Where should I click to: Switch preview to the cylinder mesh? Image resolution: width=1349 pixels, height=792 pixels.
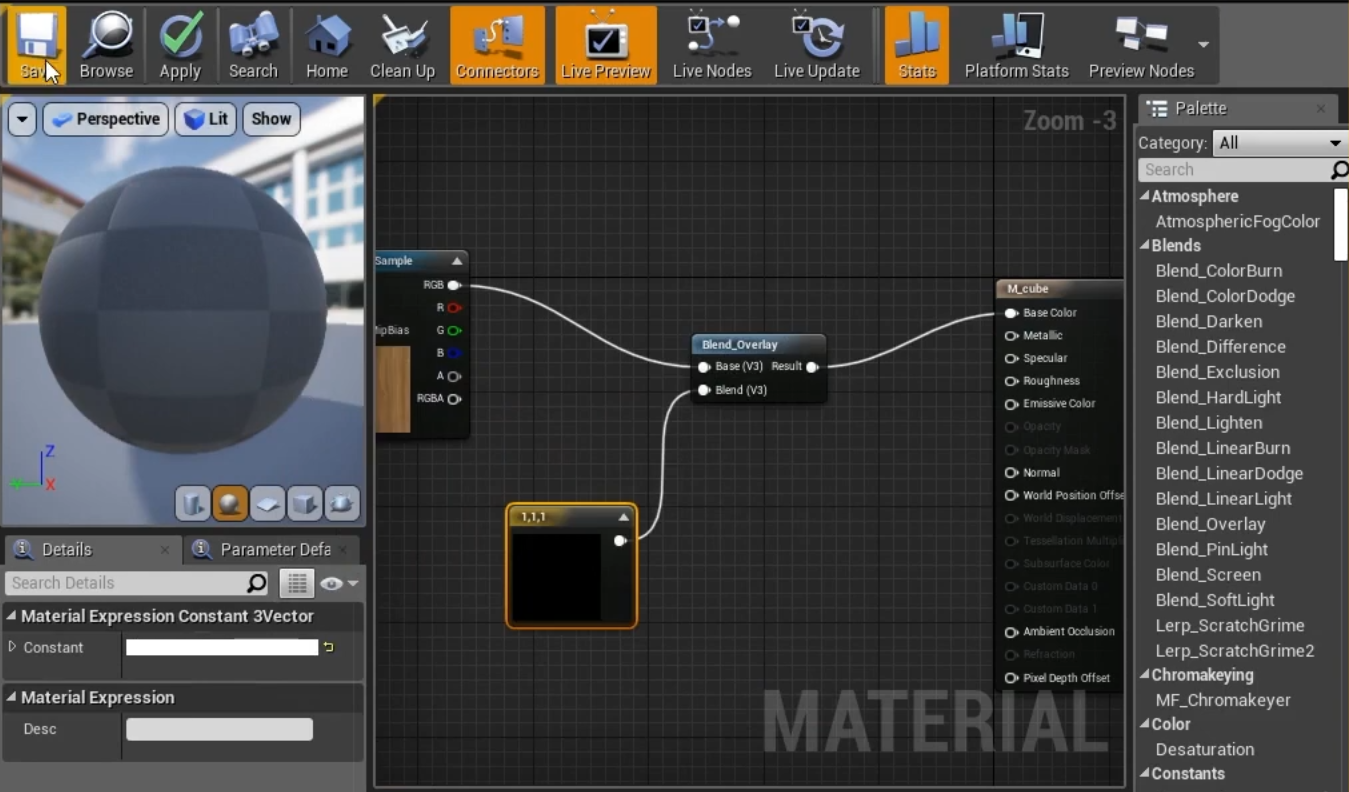[x=193, y=503]
